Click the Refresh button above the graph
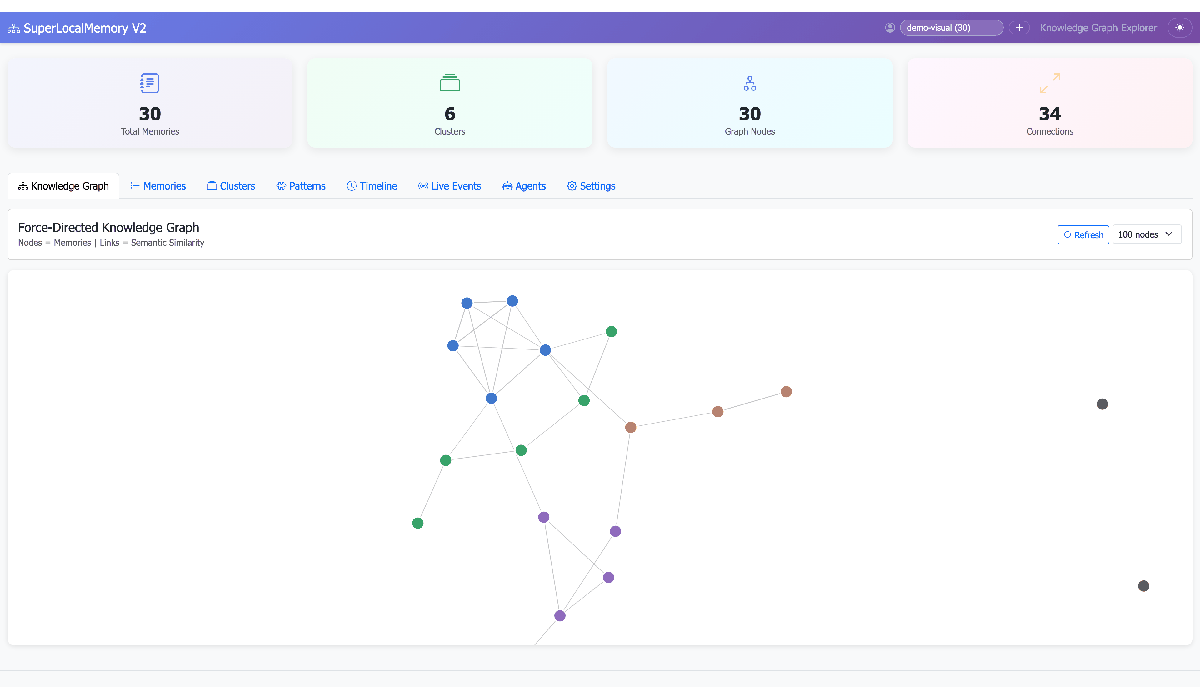Screen dimensions: 1200x700 point(1083,234)
